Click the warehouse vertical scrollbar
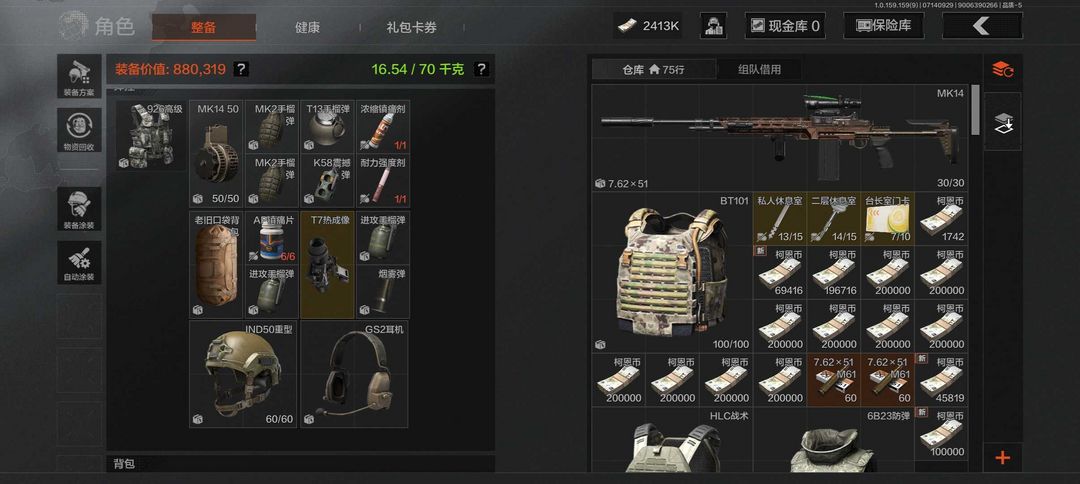 [975, 110]
